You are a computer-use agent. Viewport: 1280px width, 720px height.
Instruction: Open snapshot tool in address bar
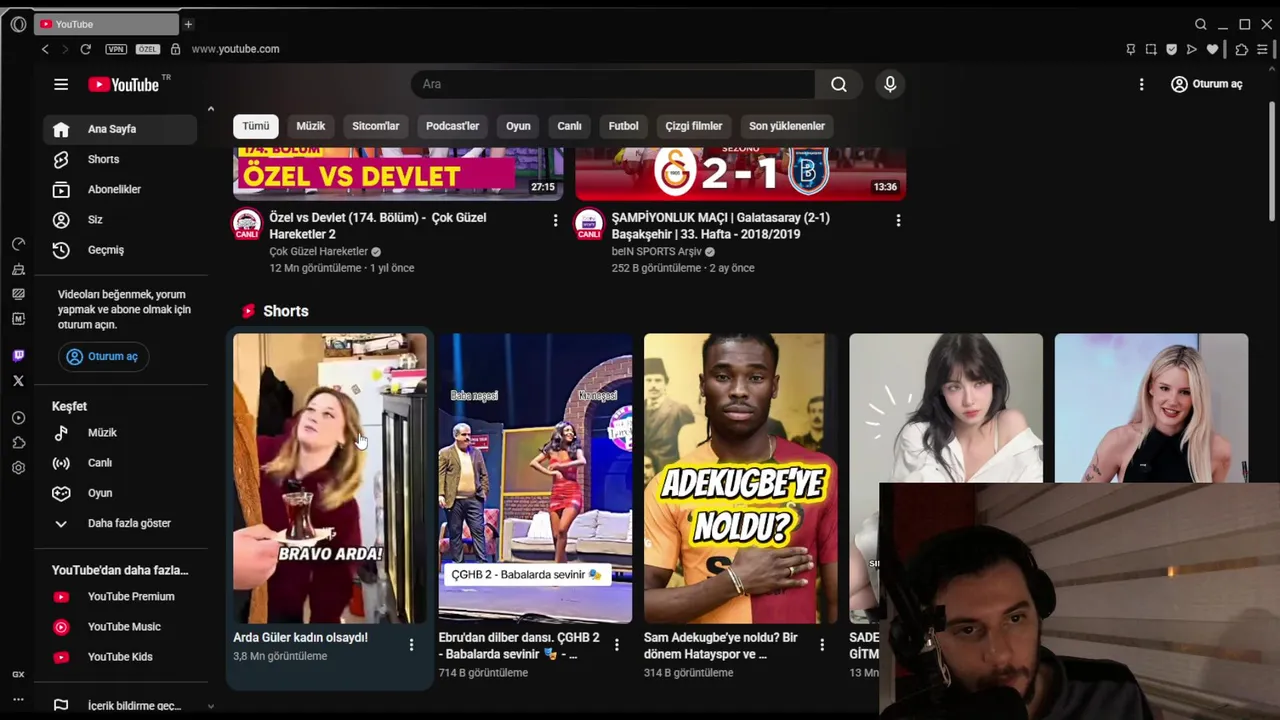(1151, 49)
